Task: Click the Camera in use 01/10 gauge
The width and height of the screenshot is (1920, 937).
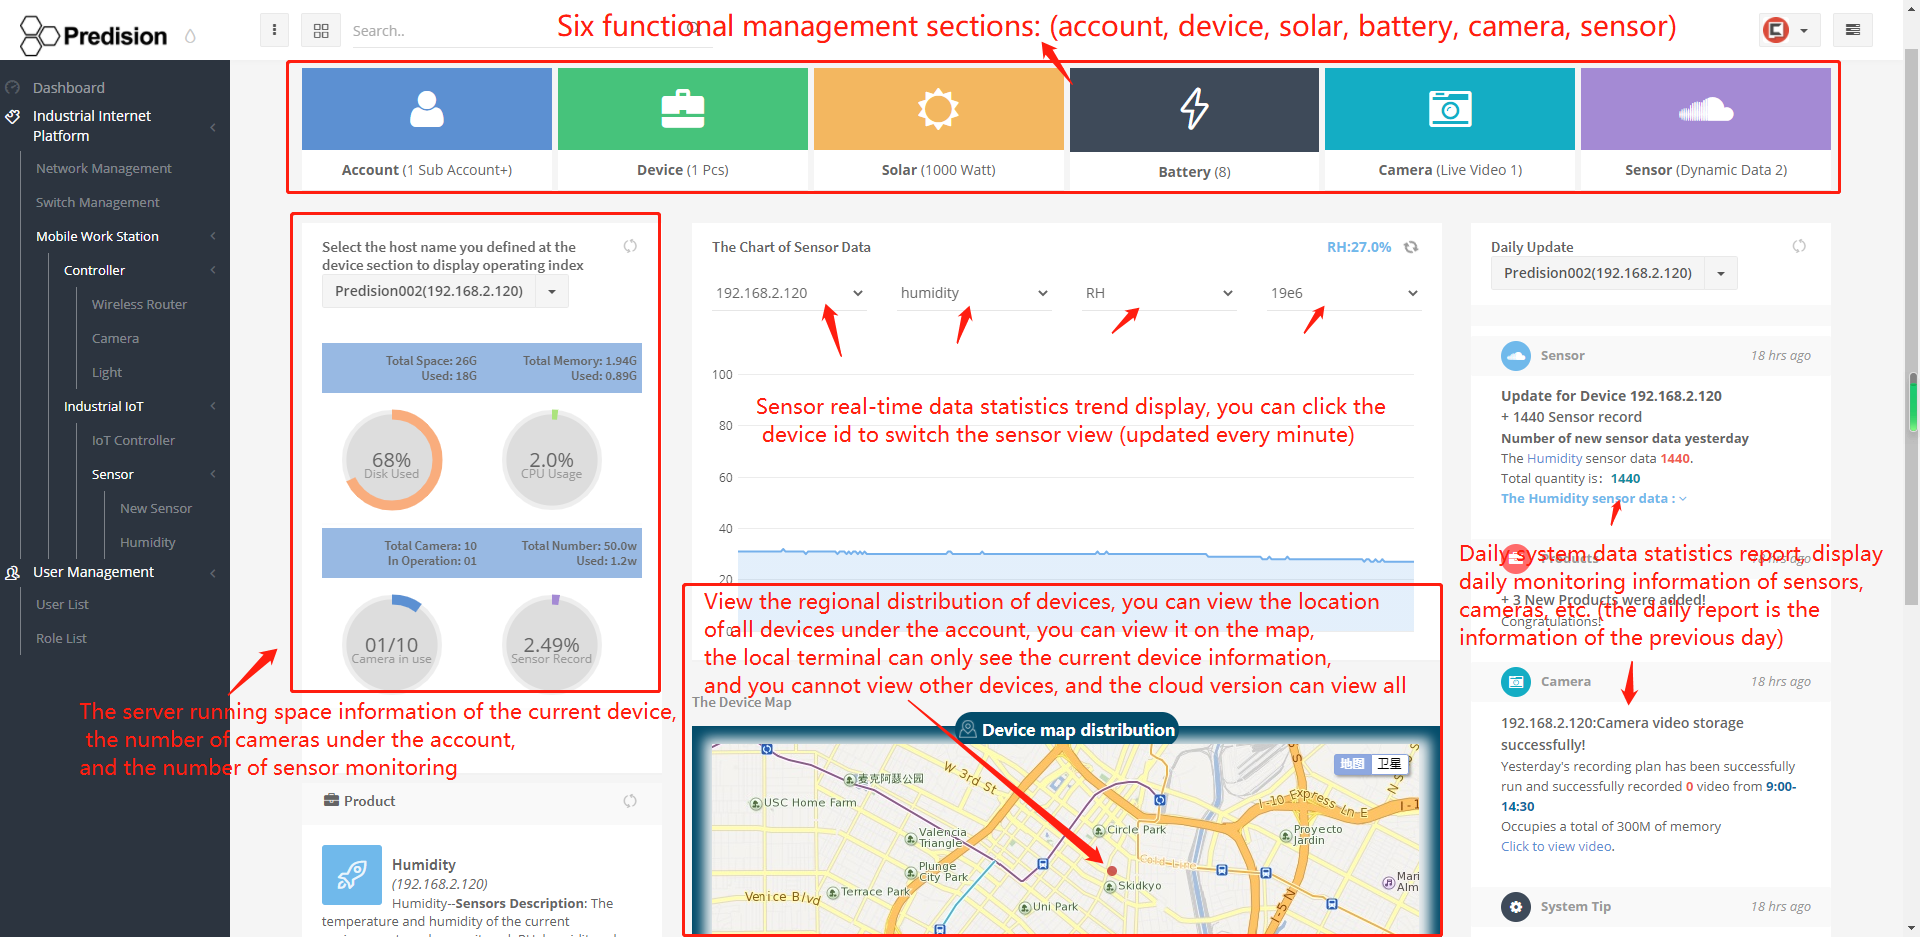Action: 392,643
